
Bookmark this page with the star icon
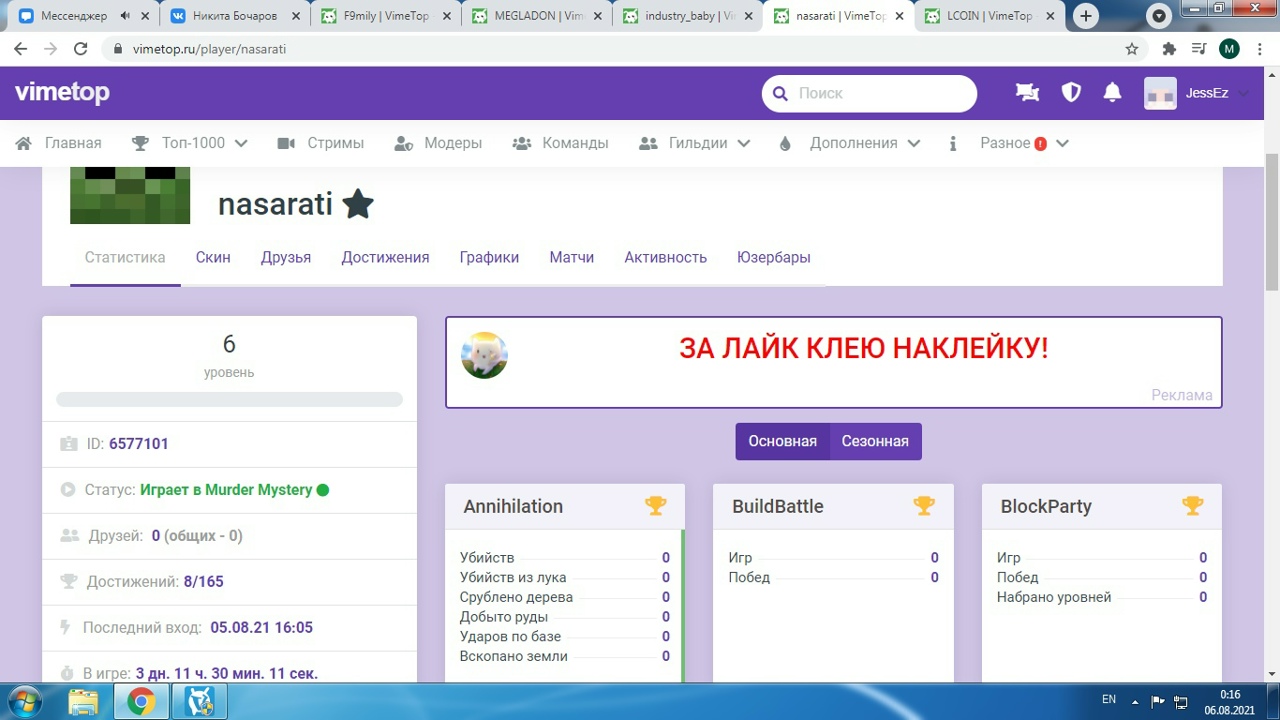[1132, 49]
